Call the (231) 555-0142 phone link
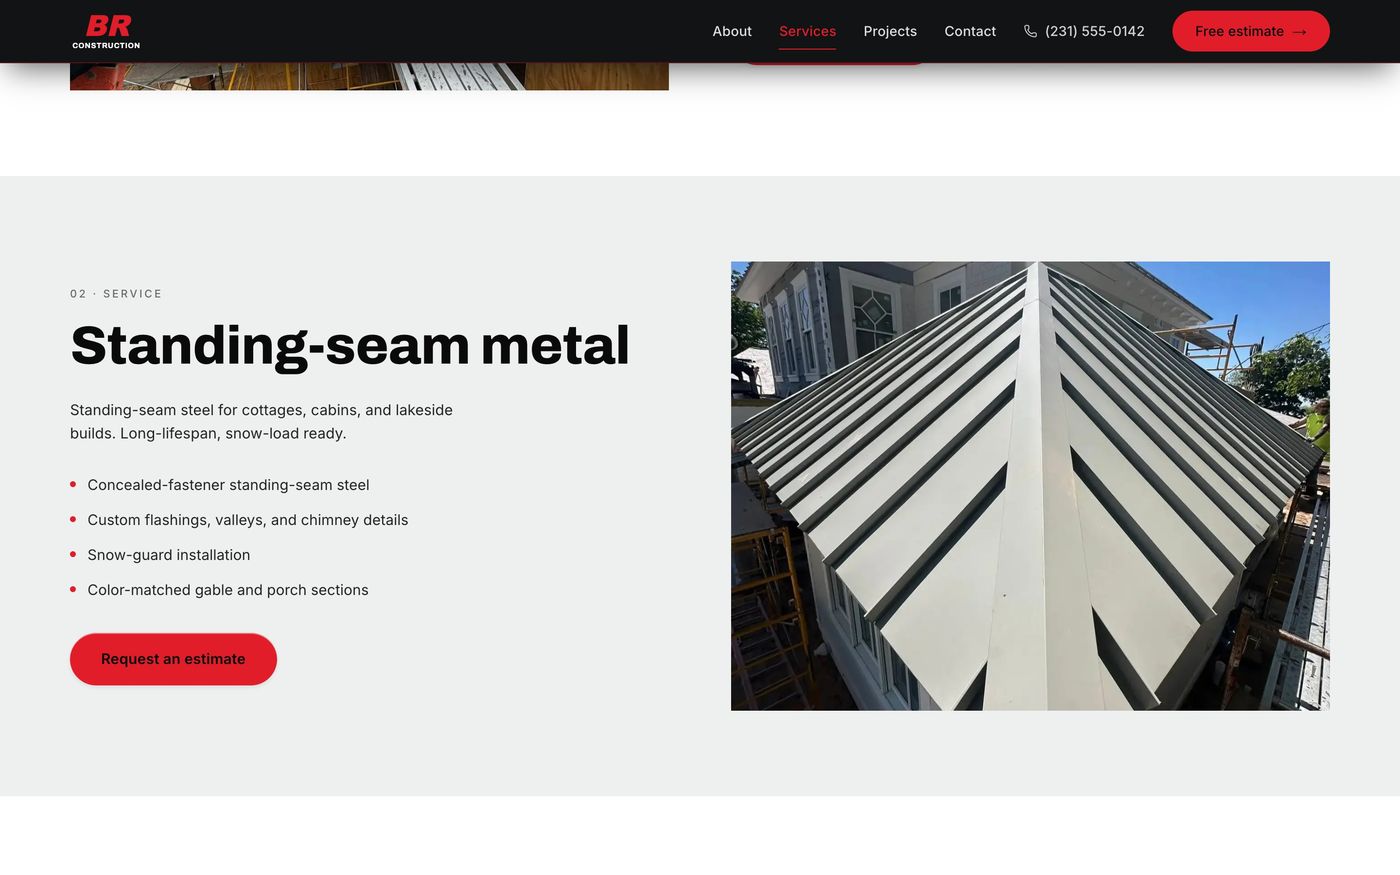Viewport: 1400px width, 875px height. pyautogui.click(x=1084, y=31)
